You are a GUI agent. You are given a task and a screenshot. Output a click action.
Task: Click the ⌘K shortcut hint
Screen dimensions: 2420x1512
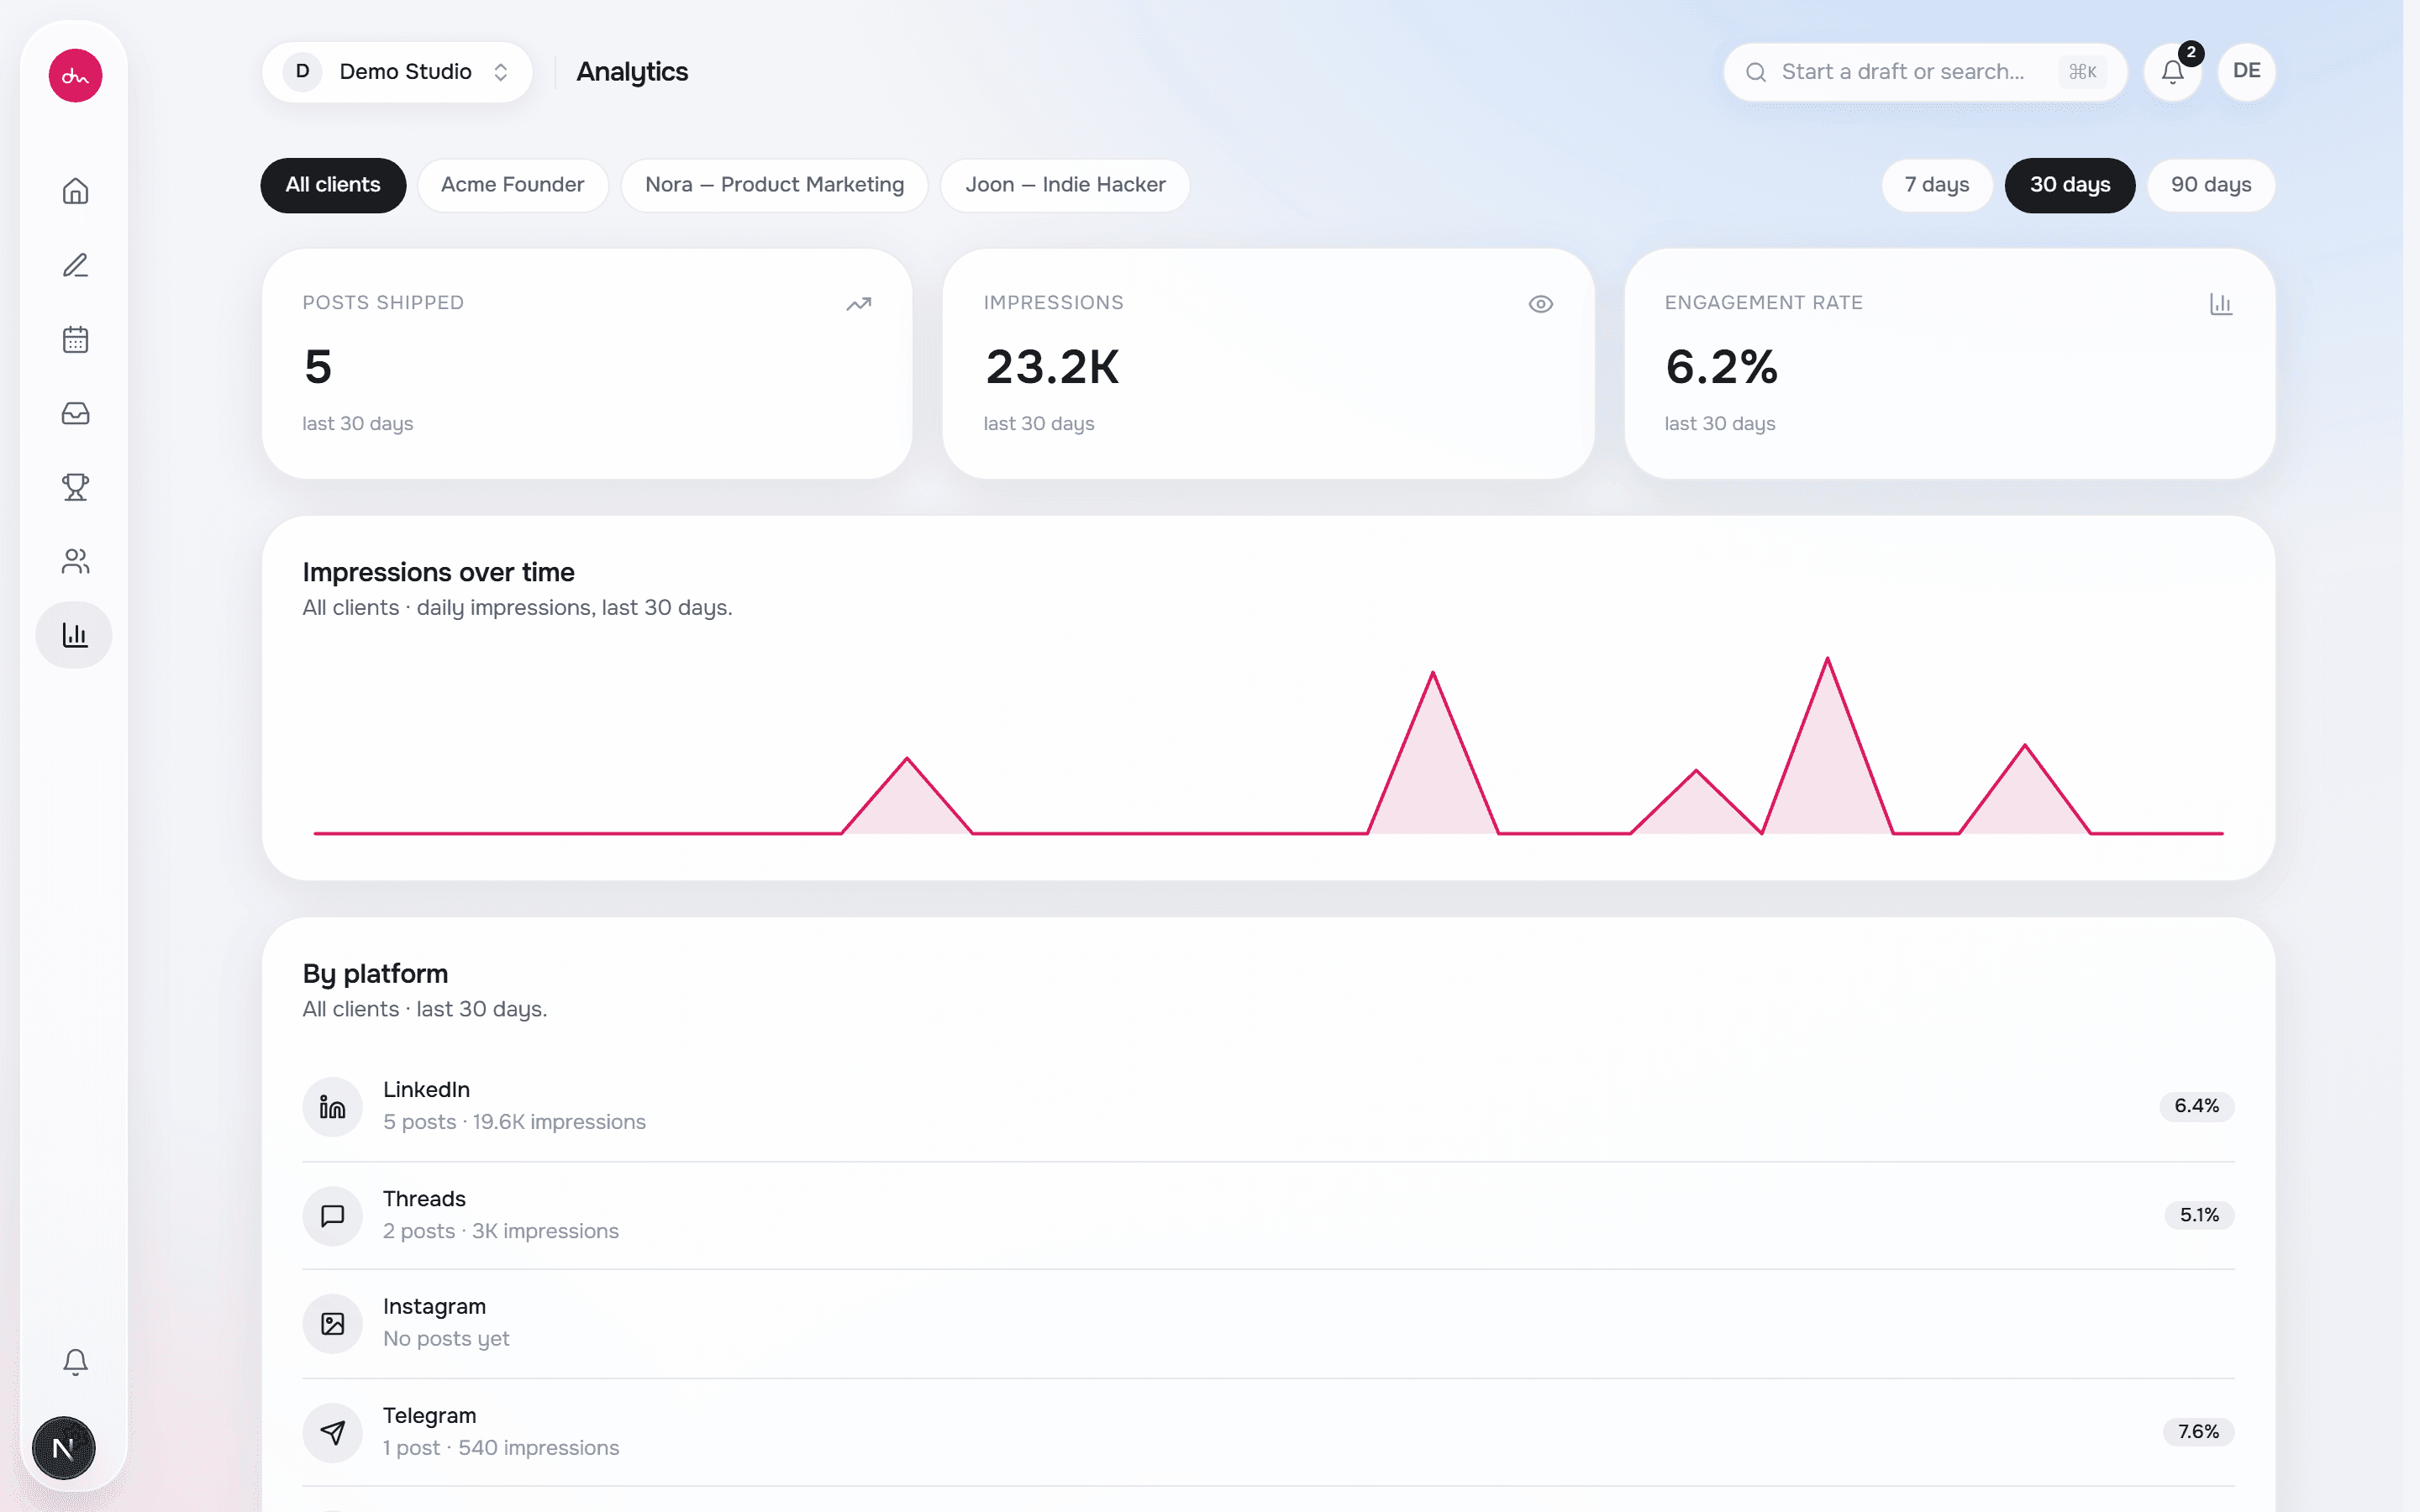pyautogui.click(x=2082, y=72)
